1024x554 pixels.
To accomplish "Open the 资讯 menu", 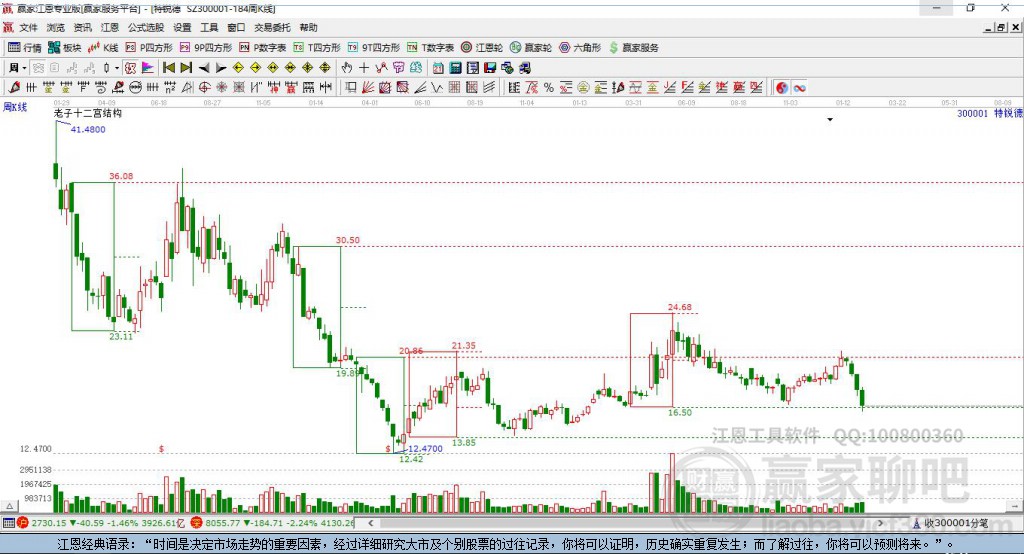I will point(83,27).
